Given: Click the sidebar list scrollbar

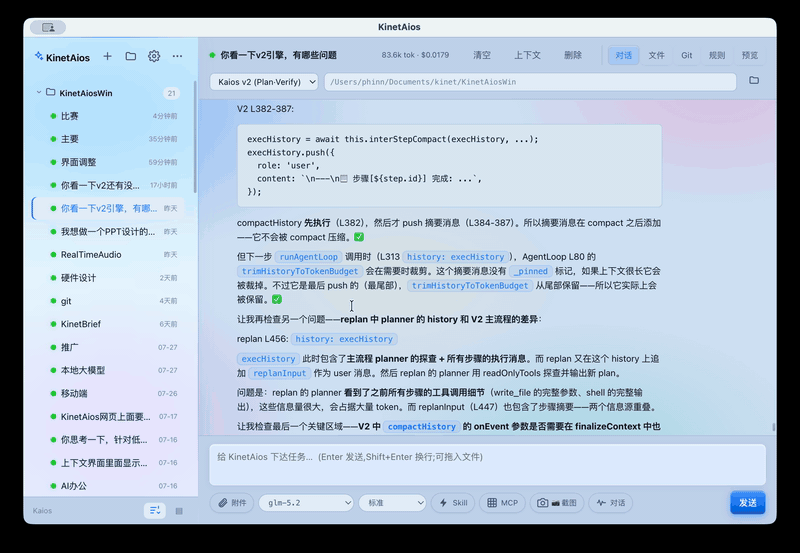Looking at the screenshot, I should tap(195, 137).
